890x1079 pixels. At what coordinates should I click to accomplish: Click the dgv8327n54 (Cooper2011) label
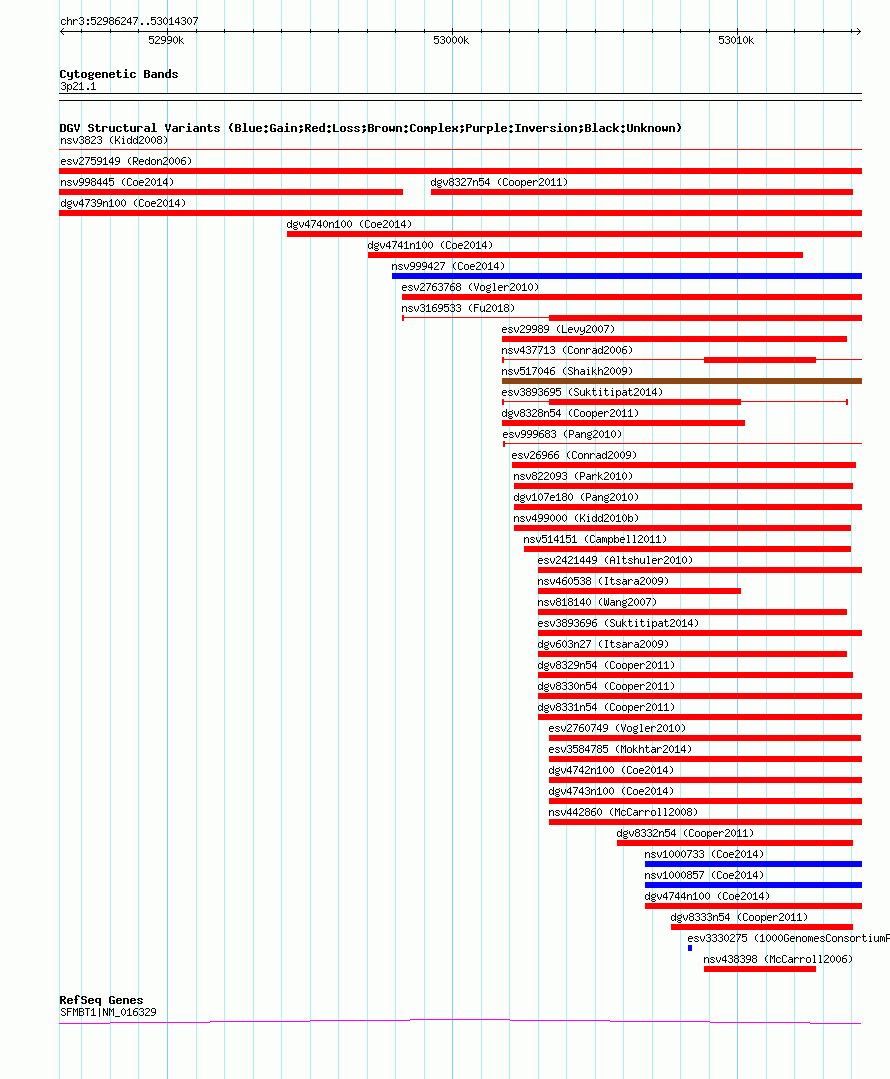click(x=499, y=182)
